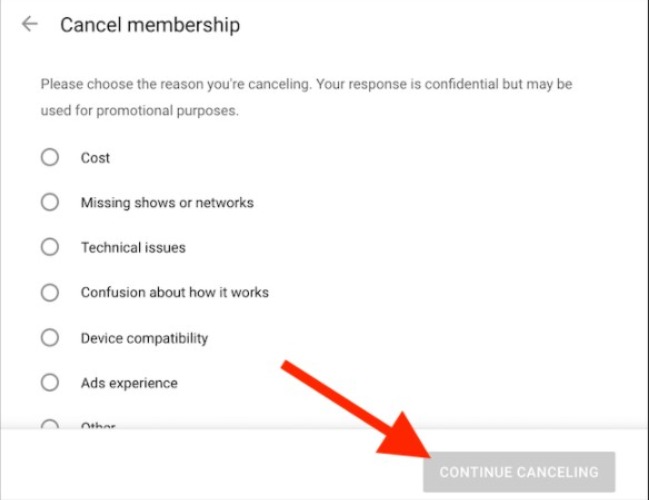
Task: Choose the Ads experience radio button
Action: coord(50,383)
